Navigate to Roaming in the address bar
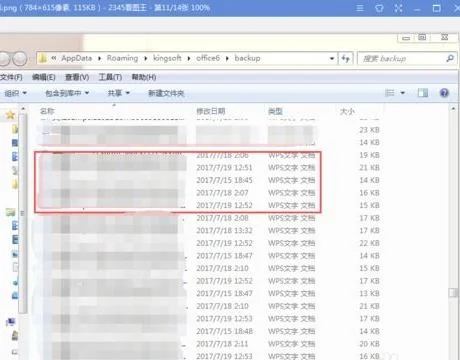The height and width of the screenshot is (360, 460). pos(122,58)
